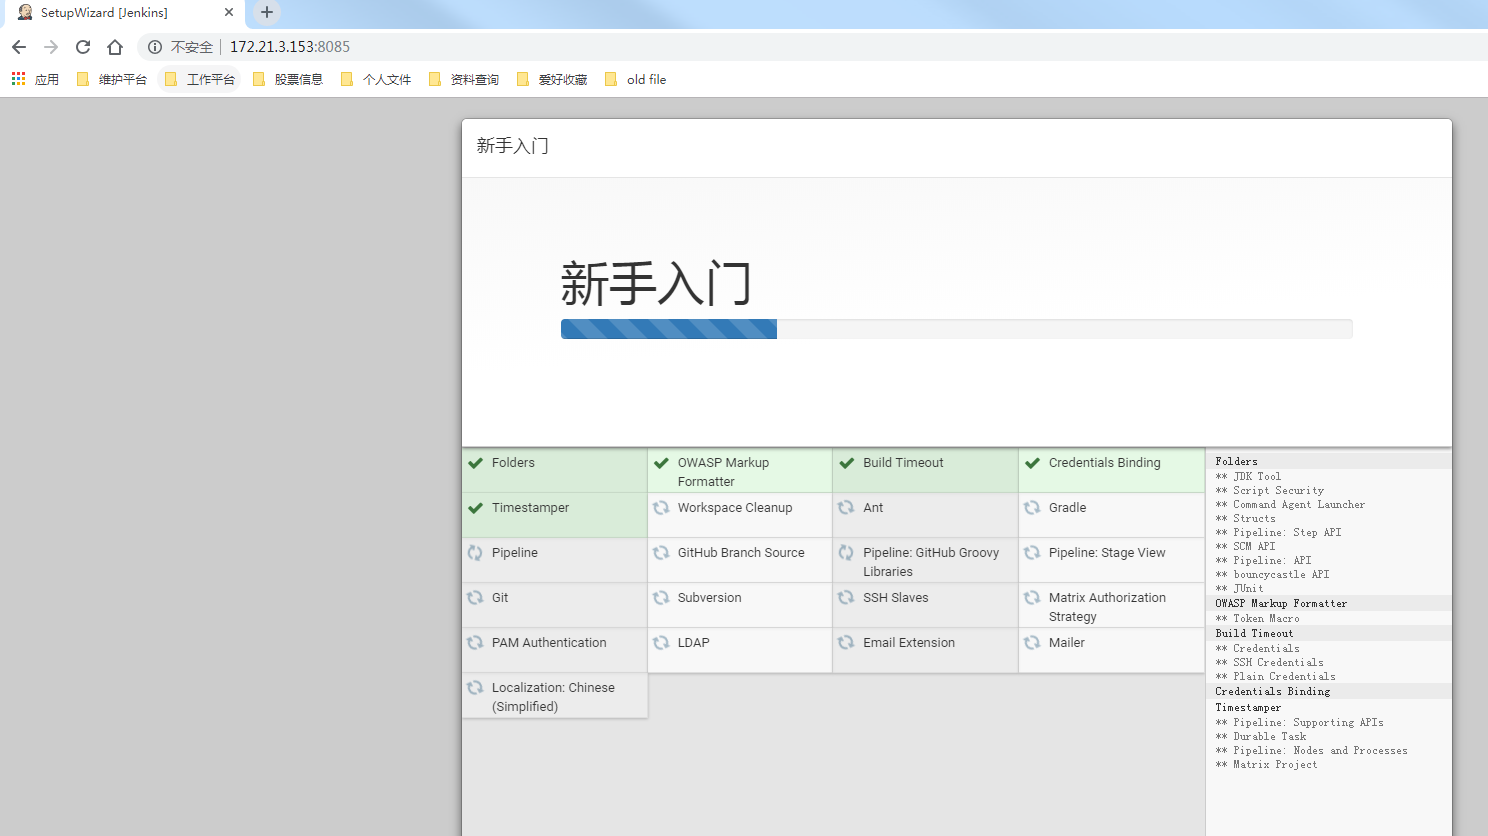Close the SetupWizard [Jenkins] tab
The width and height of the screenshot is (1488, 836).
[229, 13]
